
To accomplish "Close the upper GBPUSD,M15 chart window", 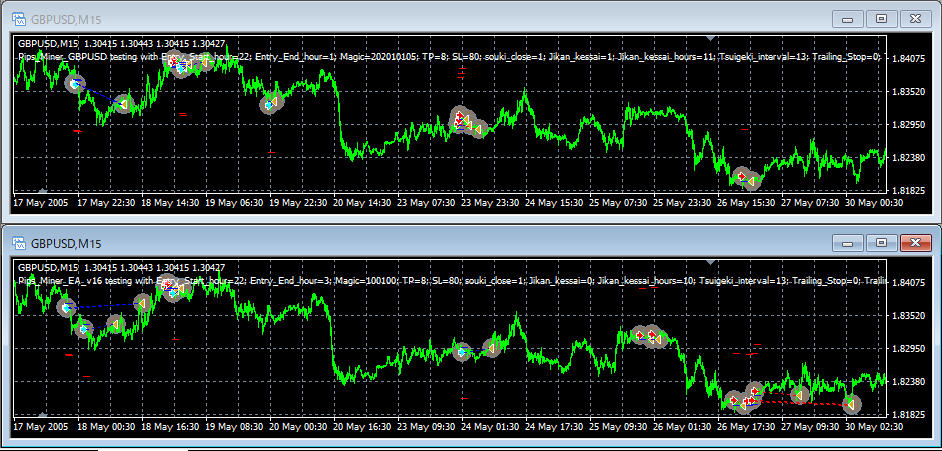I will point(916,19).
